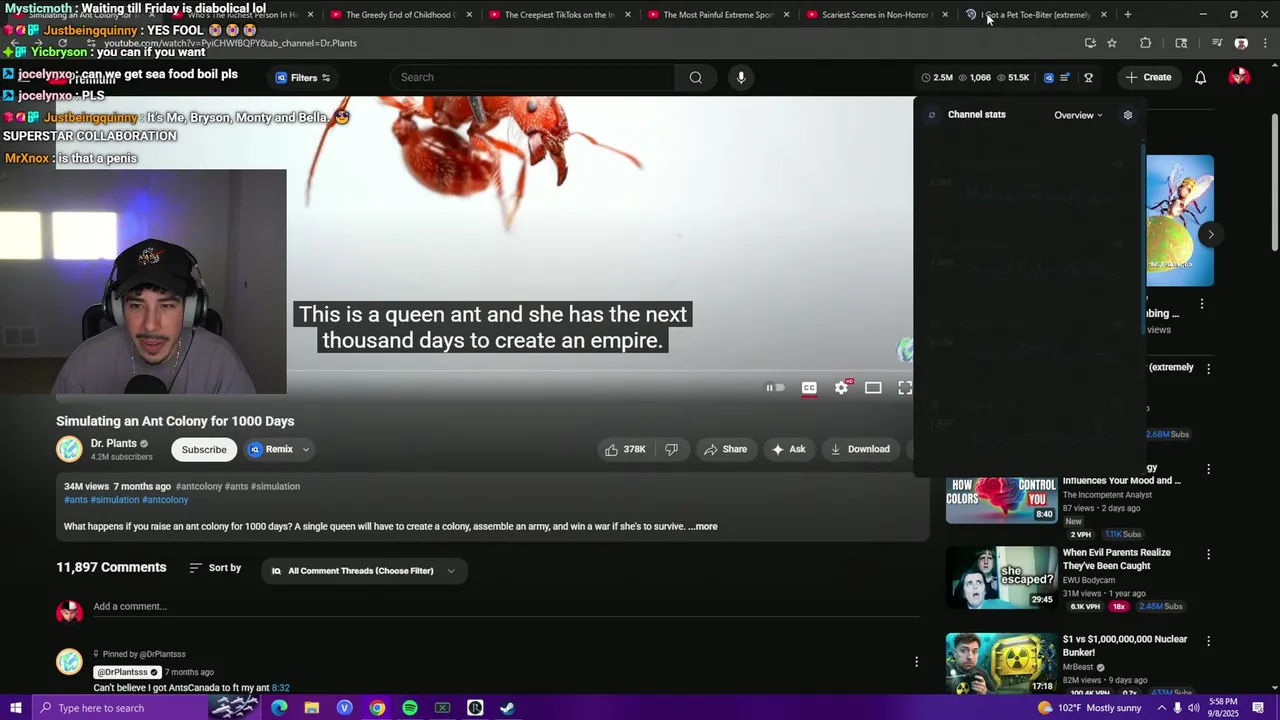Switch to I Got a Pet Toe-Biter tab
The width and height of the screenshot is (1280, 720).
coord(1036,15)
